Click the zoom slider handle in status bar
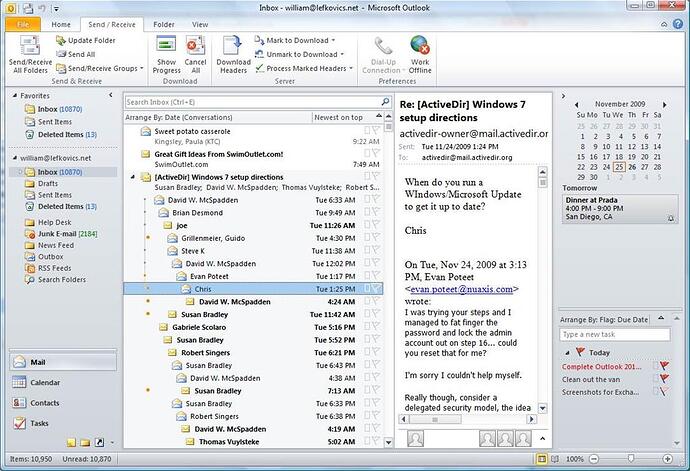This screenshot has width=690, height=471. [631, 459]
